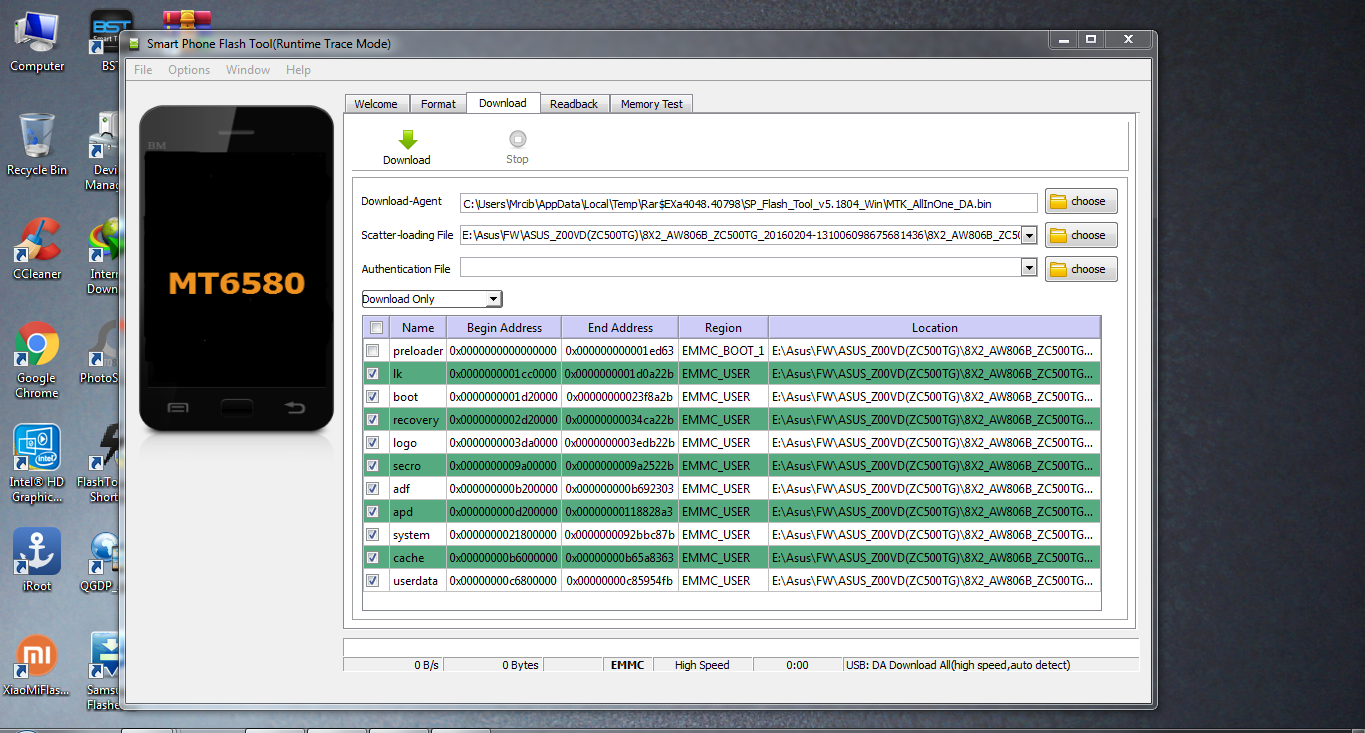The width and height of the screenshot is (1365, 733).
Task: Open XiaoMiFlash desktop shortcut
Action: [x=37, y=667]
